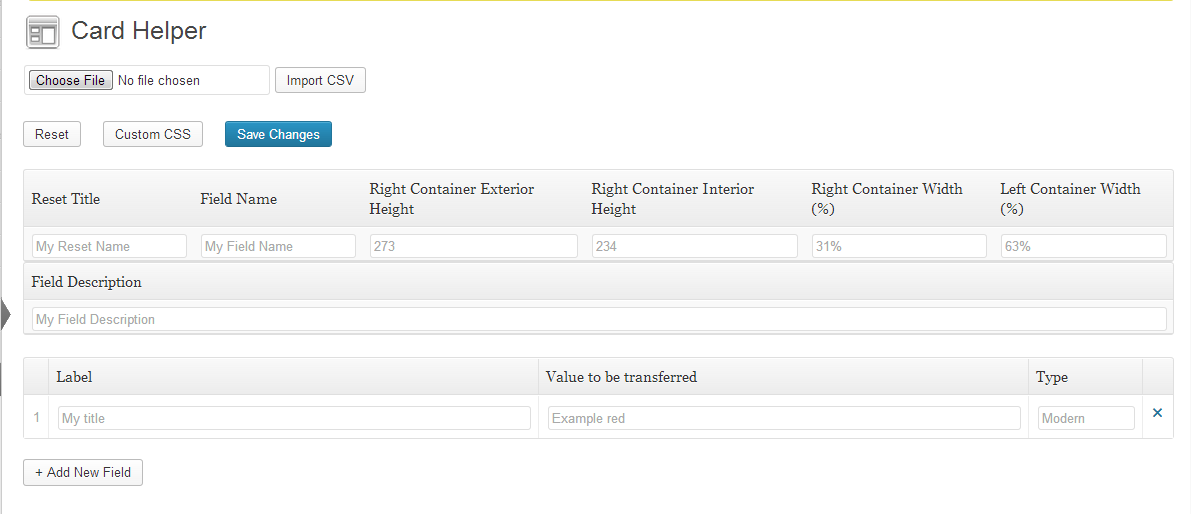Click into the My Field Description box

pyautogui.click(x=599, y=319)
